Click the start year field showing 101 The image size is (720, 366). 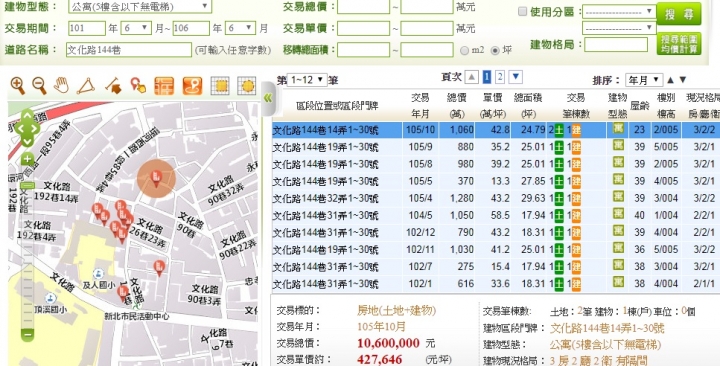[x=87, y=28]
